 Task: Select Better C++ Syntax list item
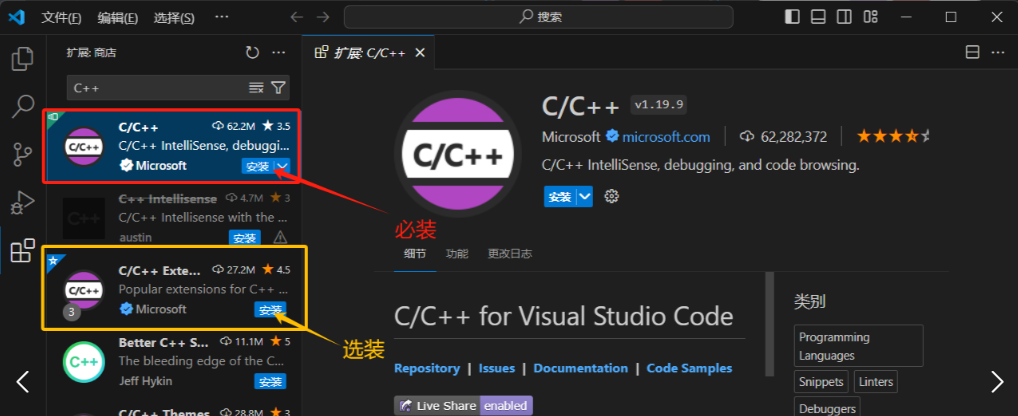(173, 361)
